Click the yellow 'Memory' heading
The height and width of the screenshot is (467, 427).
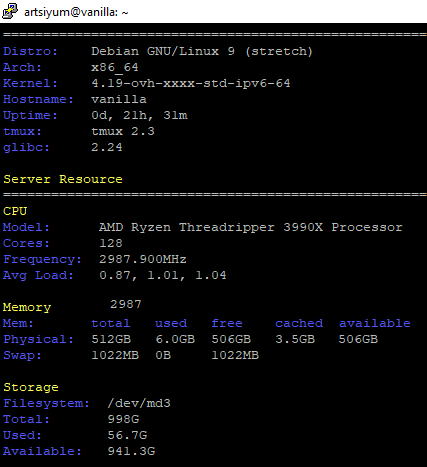(27, 307)
